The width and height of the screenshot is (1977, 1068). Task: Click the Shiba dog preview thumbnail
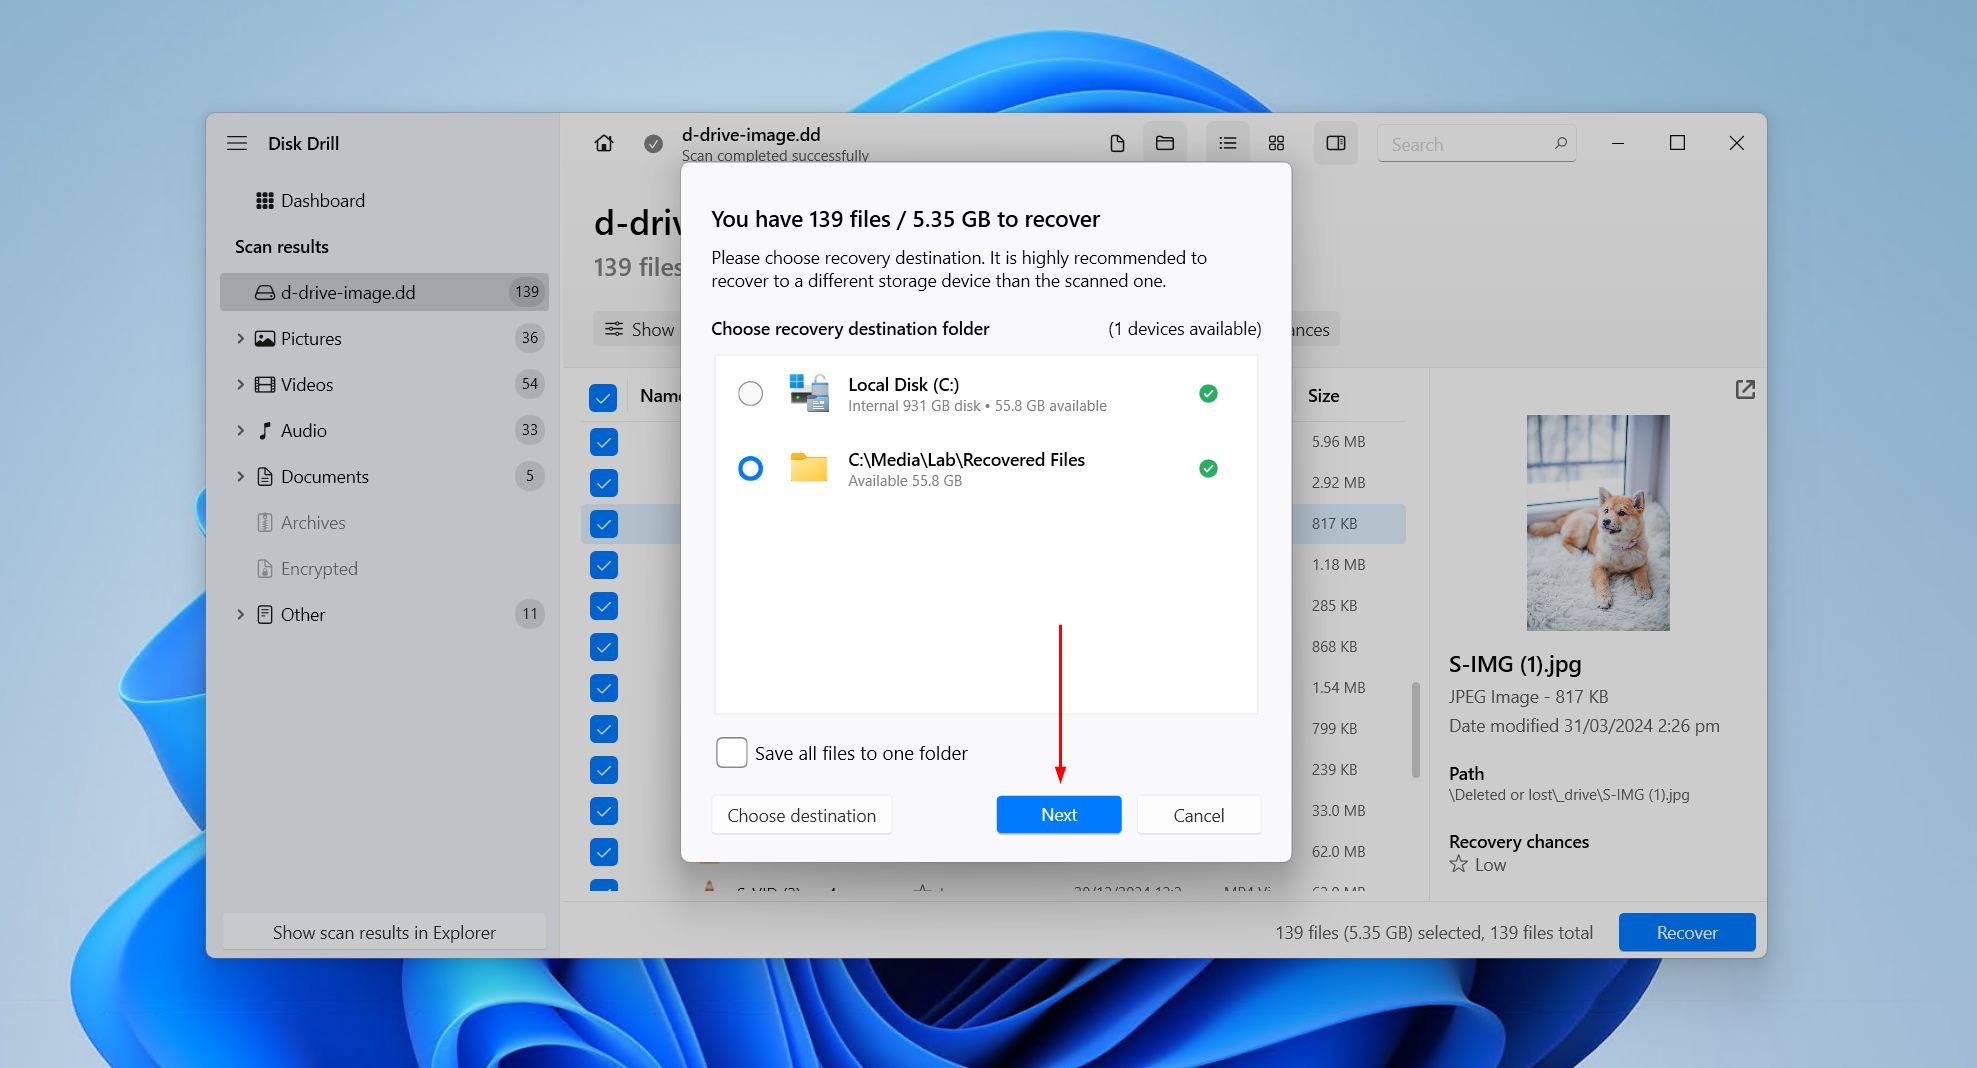pyautogui.click(x=1598, y=523)
